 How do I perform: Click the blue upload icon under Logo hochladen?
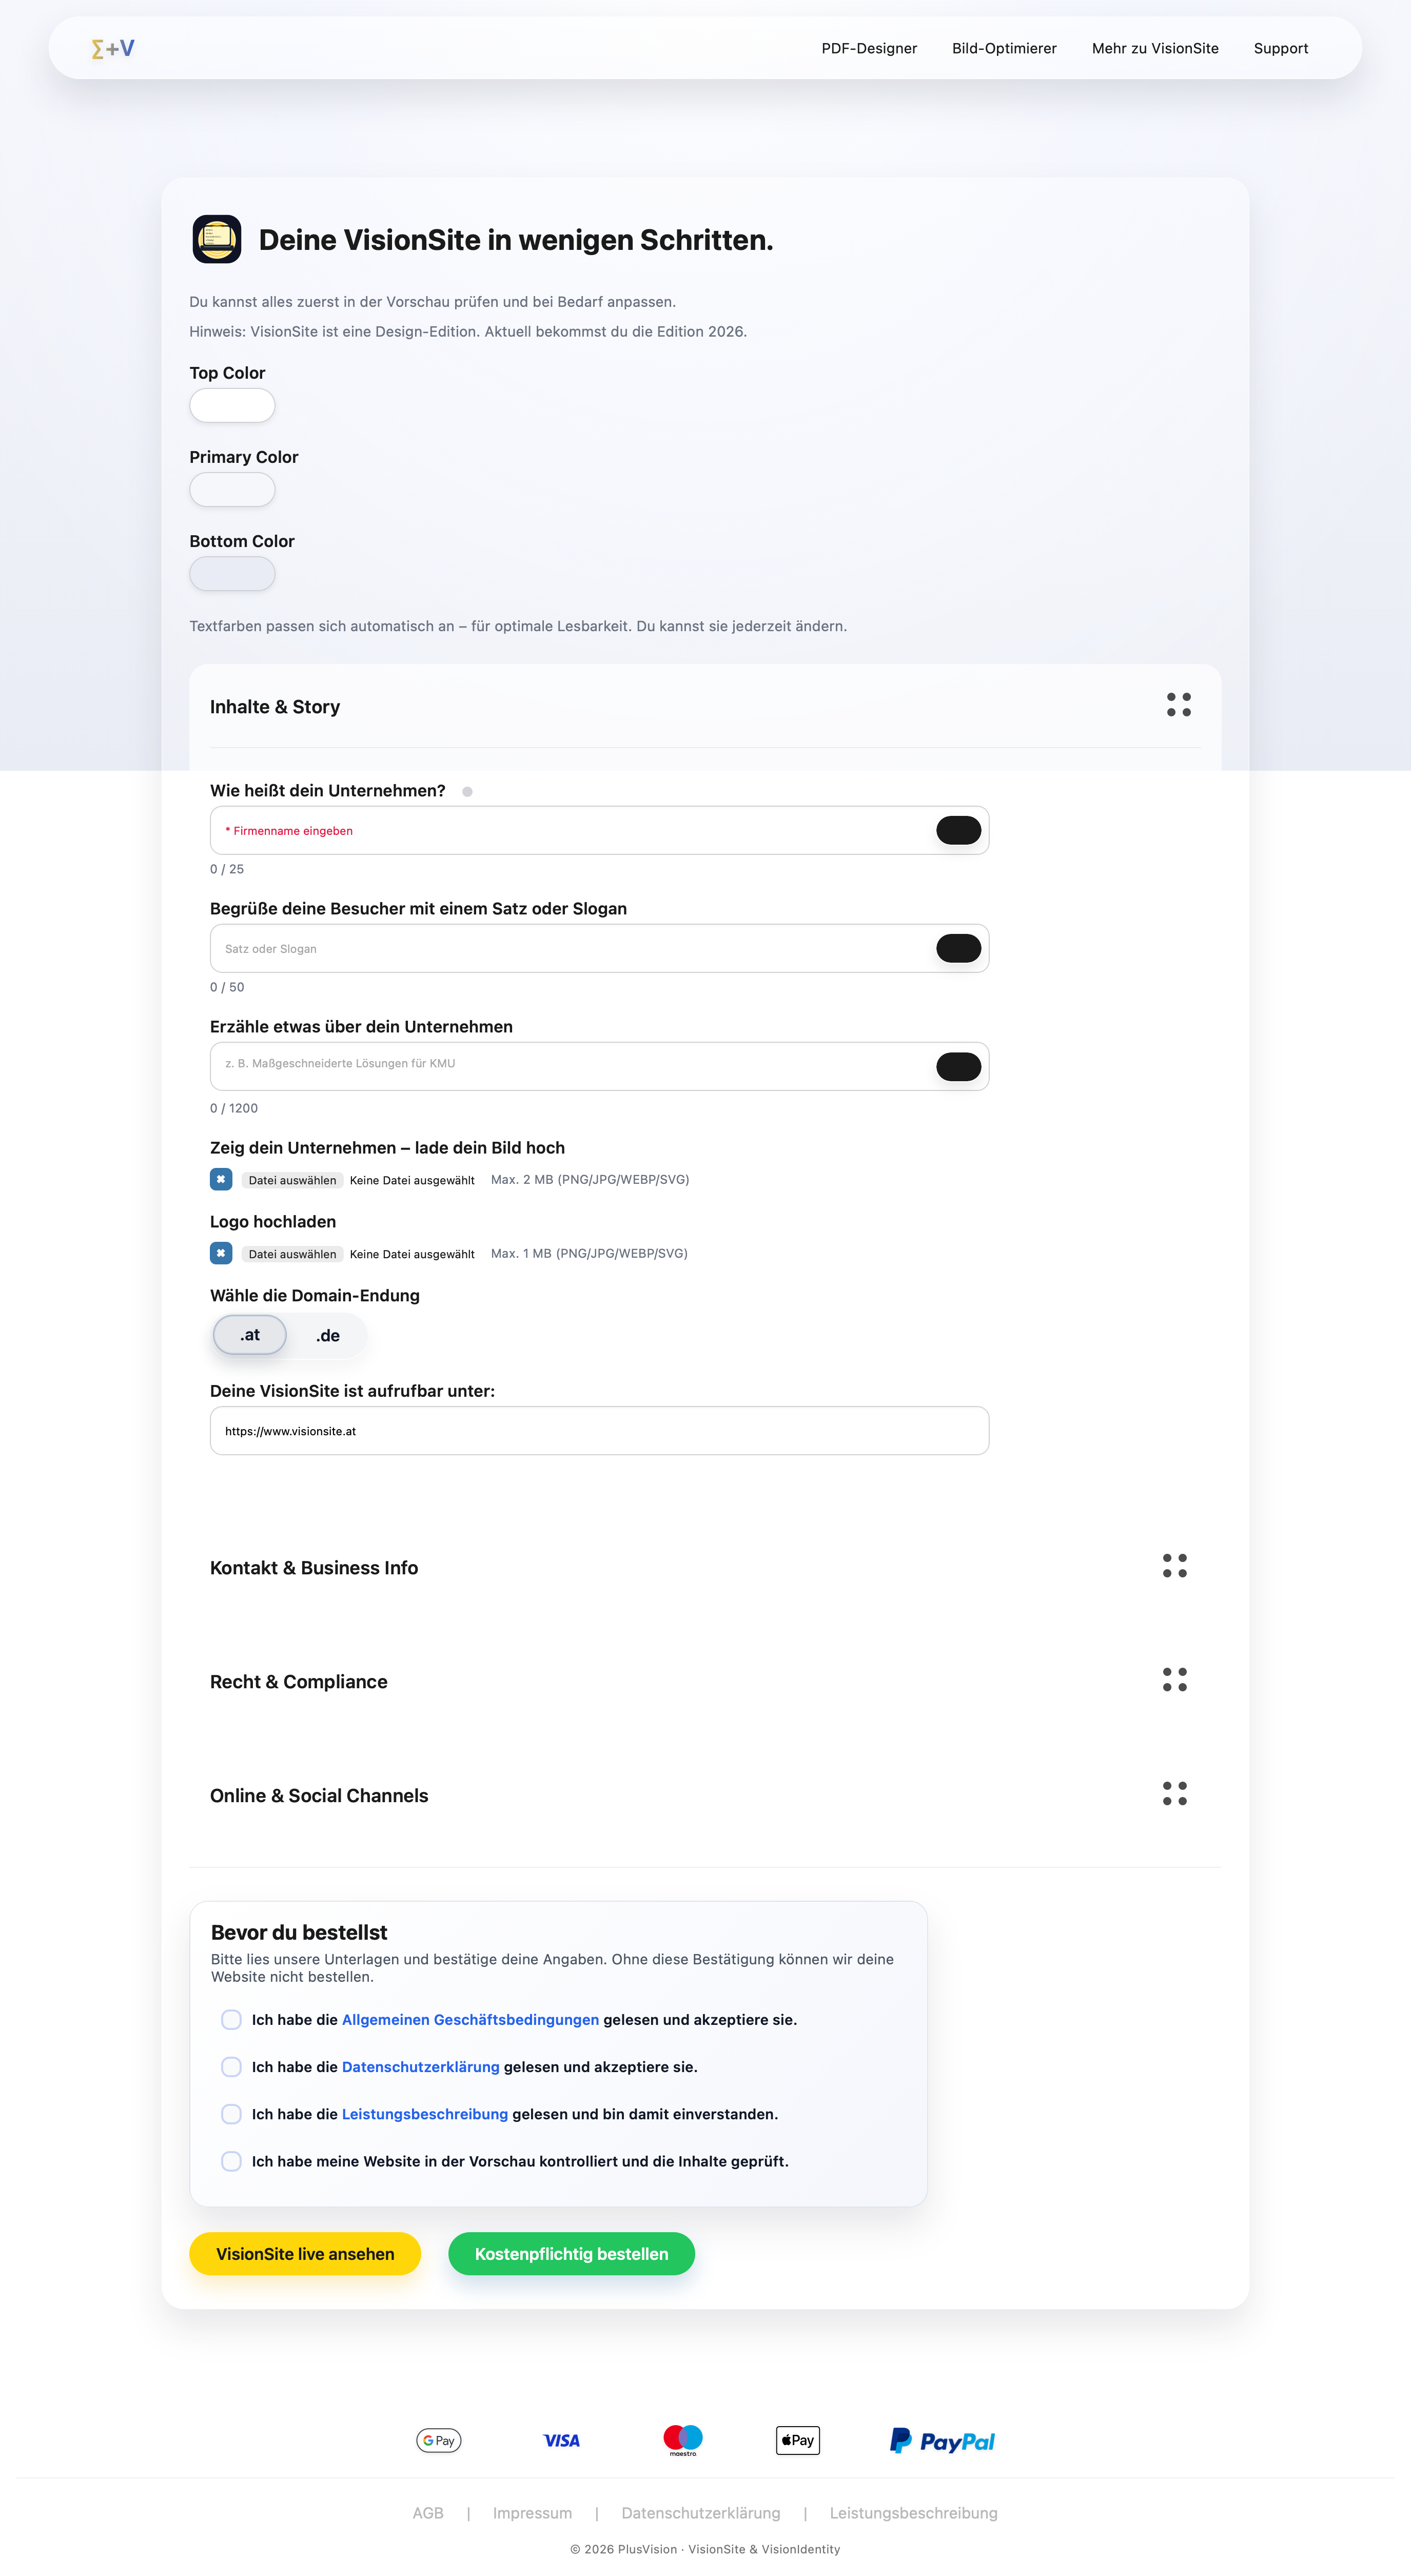point(221,1252)
